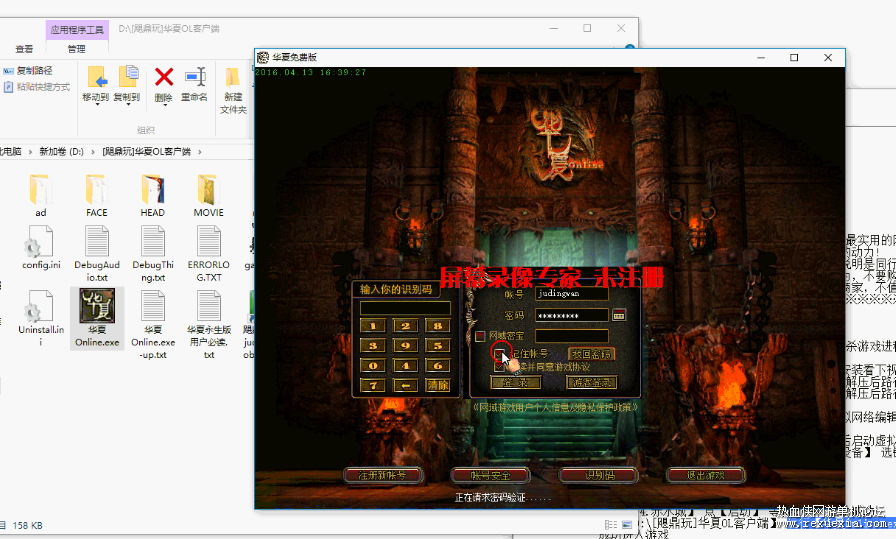This screenshot has width=896, height=539.
Task: Click keypad digit 9
Action: click(405, 346)
